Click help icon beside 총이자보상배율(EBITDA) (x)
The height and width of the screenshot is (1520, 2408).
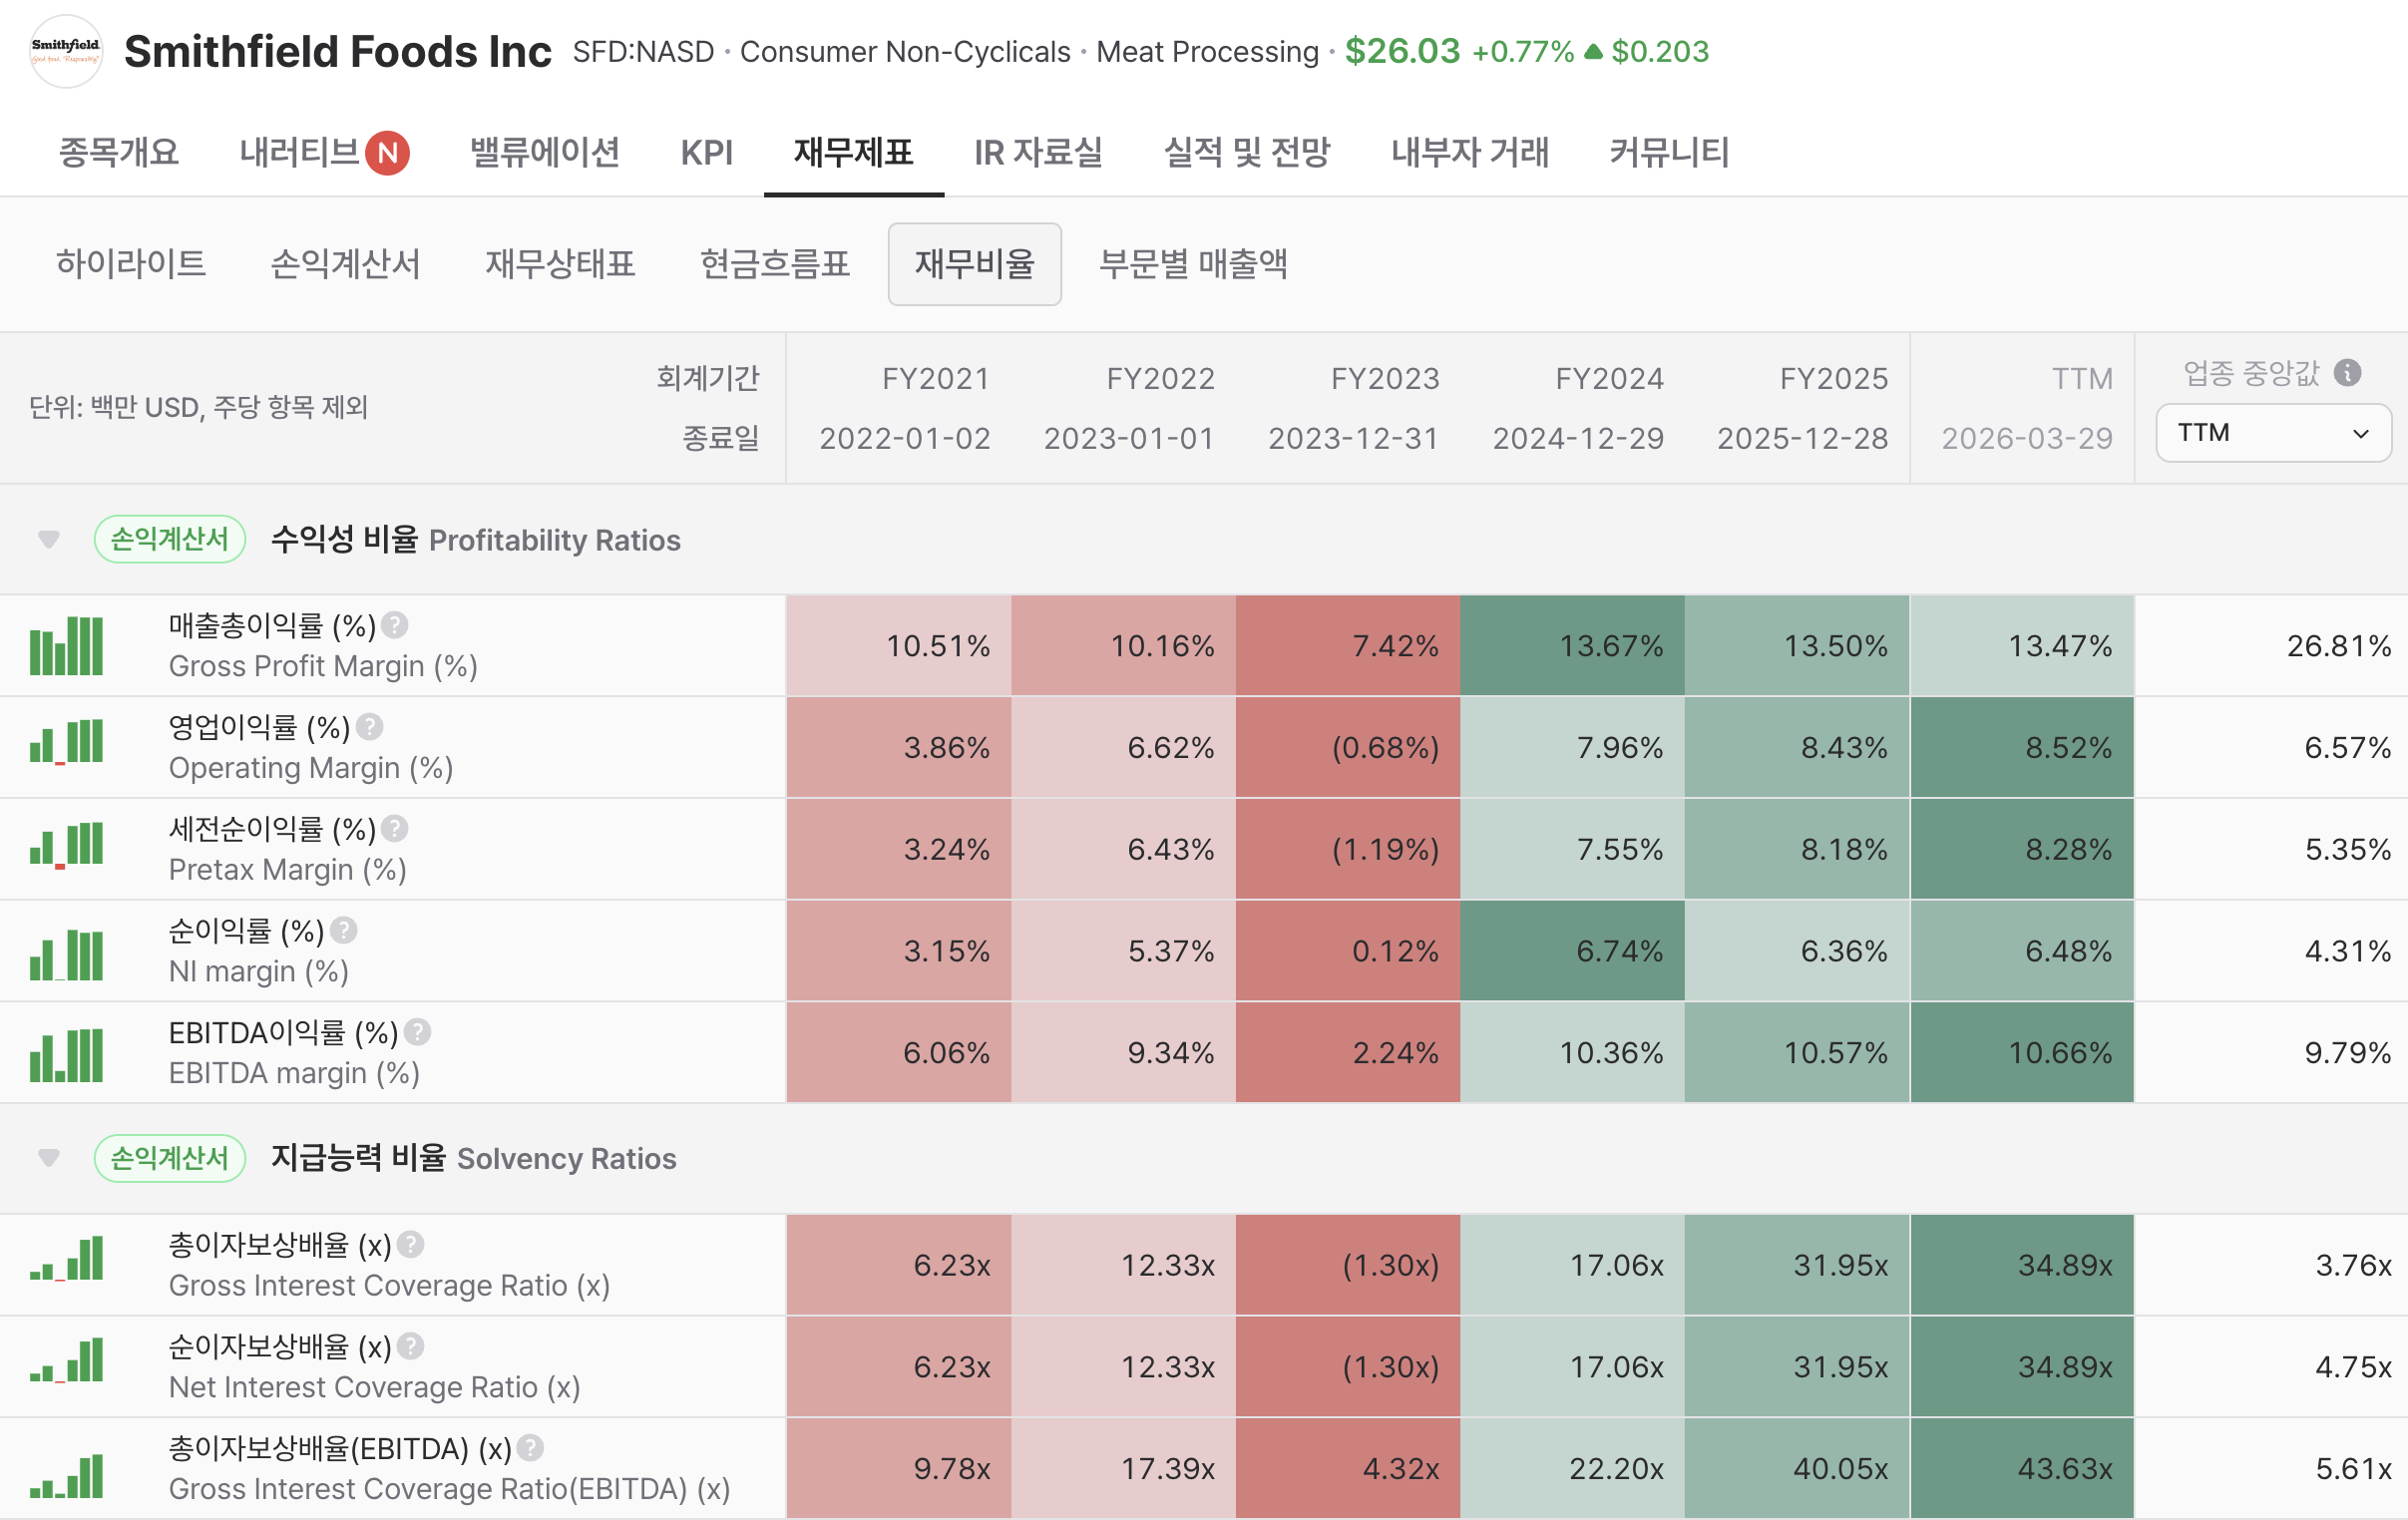pyautogui.click(x=531, y=1447)
